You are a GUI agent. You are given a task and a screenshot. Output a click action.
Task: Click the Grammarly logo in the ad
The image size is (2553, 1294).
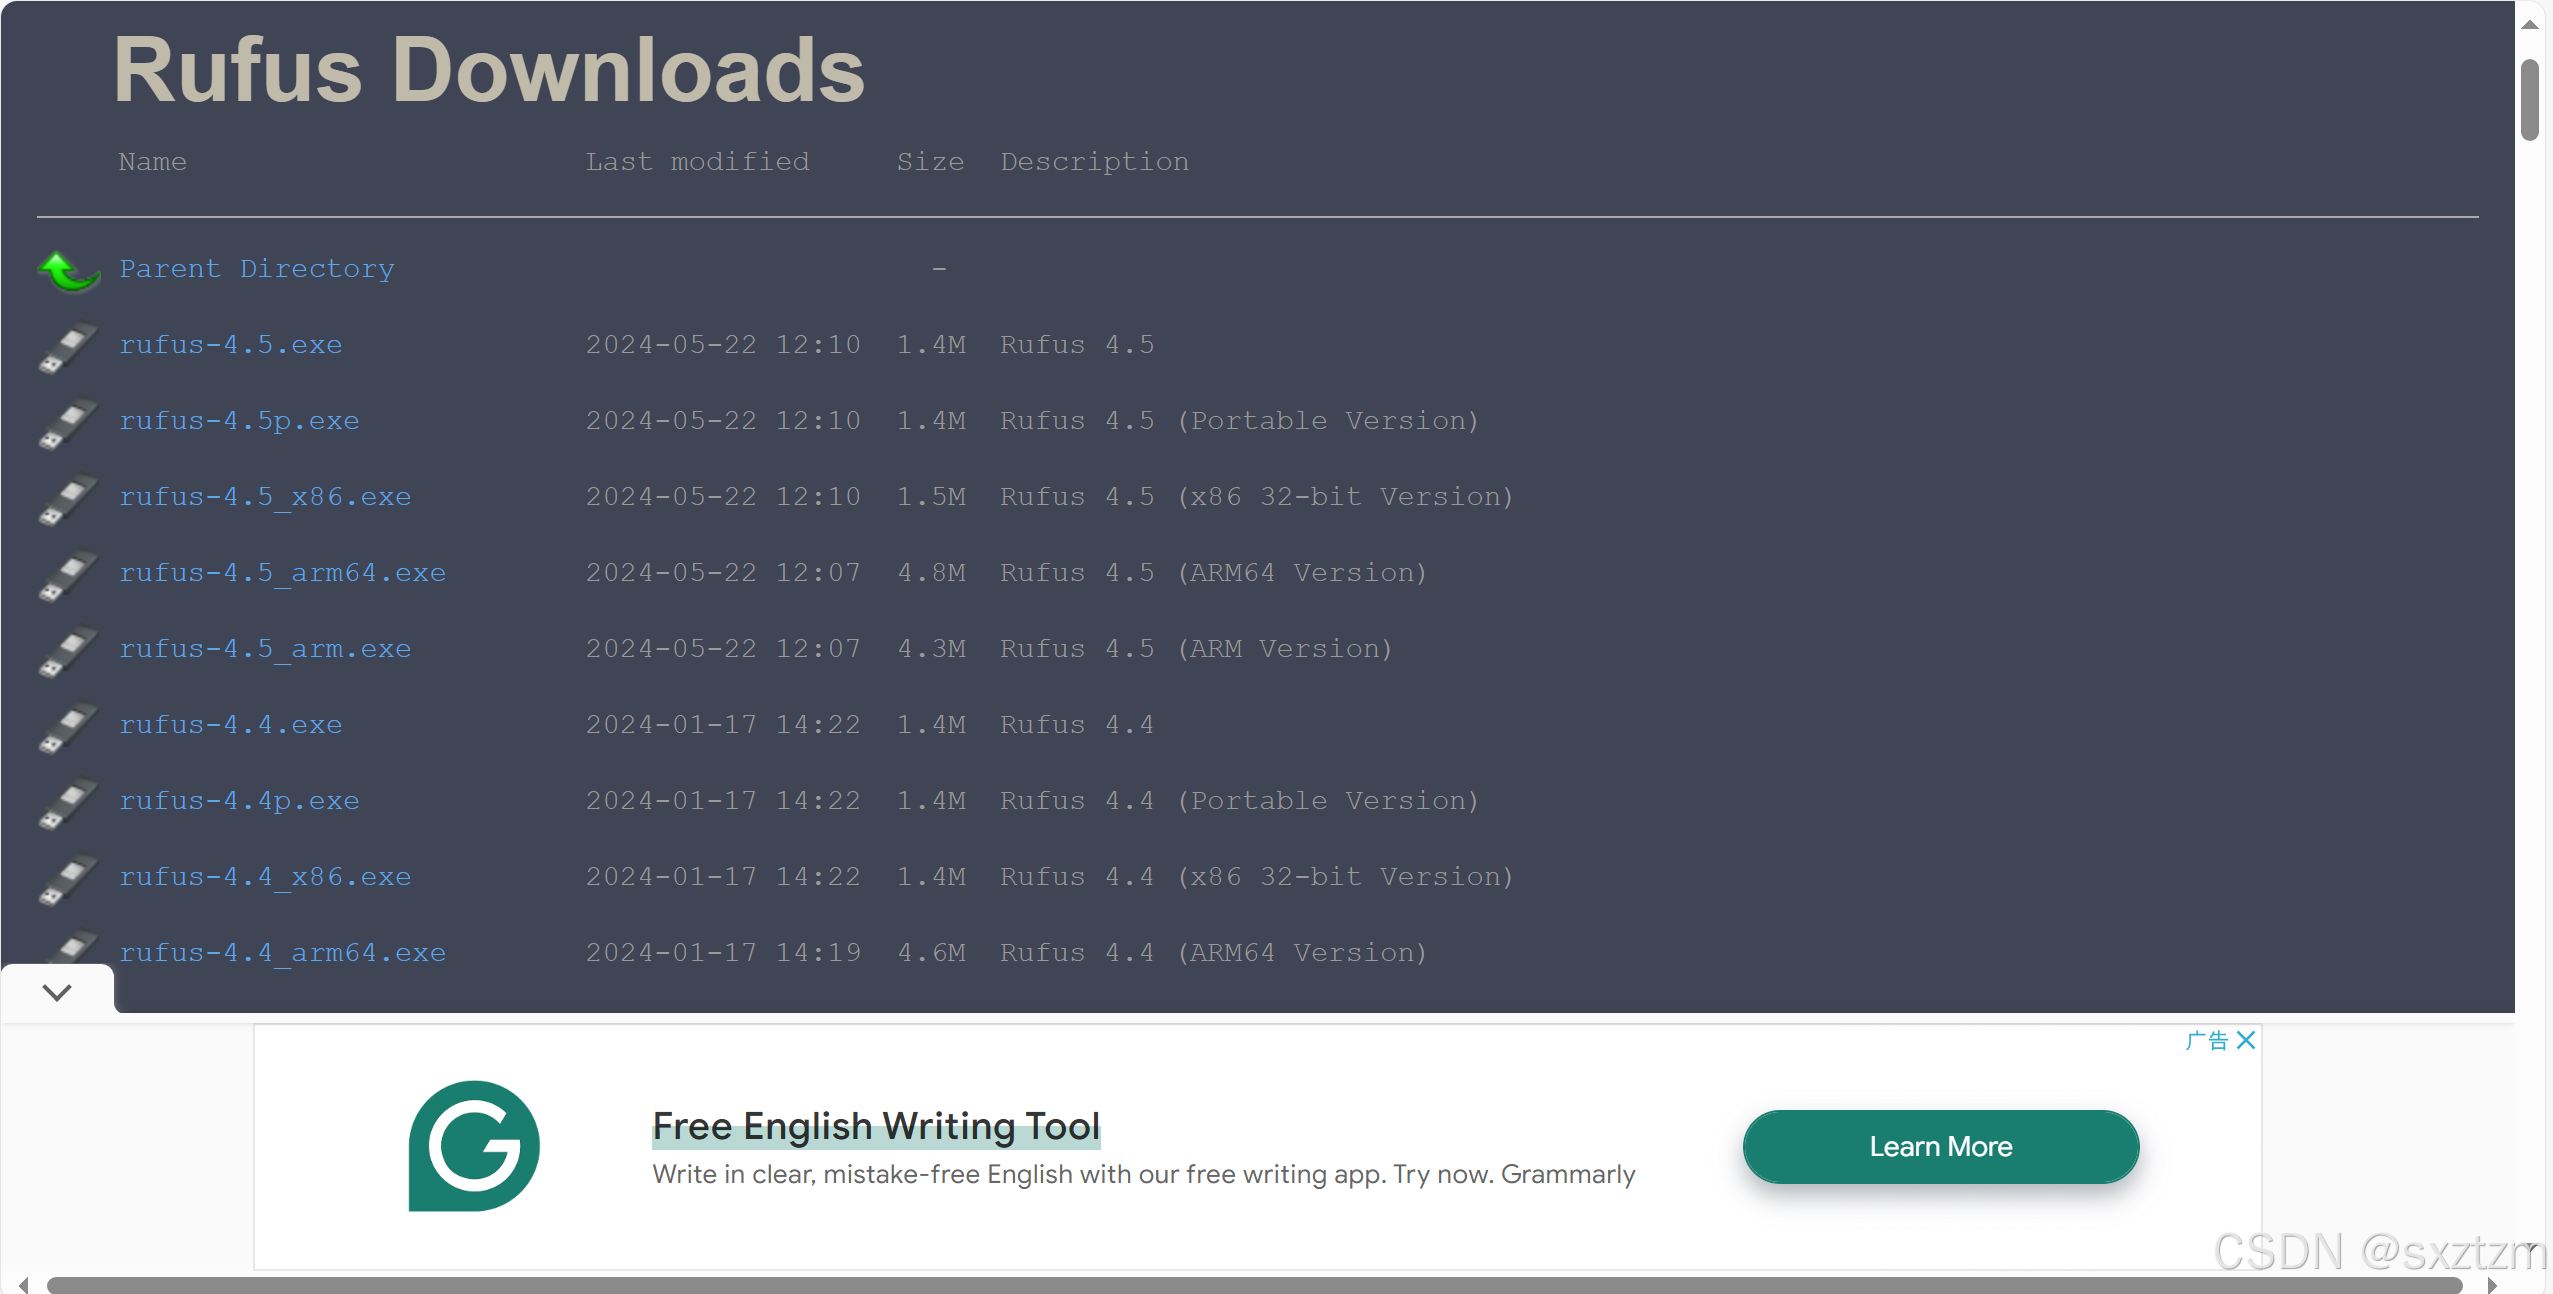tap(474, 1146)
